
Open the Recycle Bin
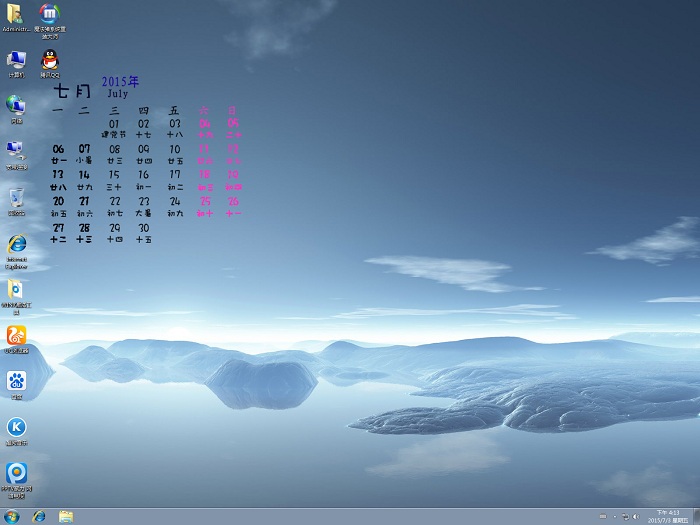tap(16, 197)
